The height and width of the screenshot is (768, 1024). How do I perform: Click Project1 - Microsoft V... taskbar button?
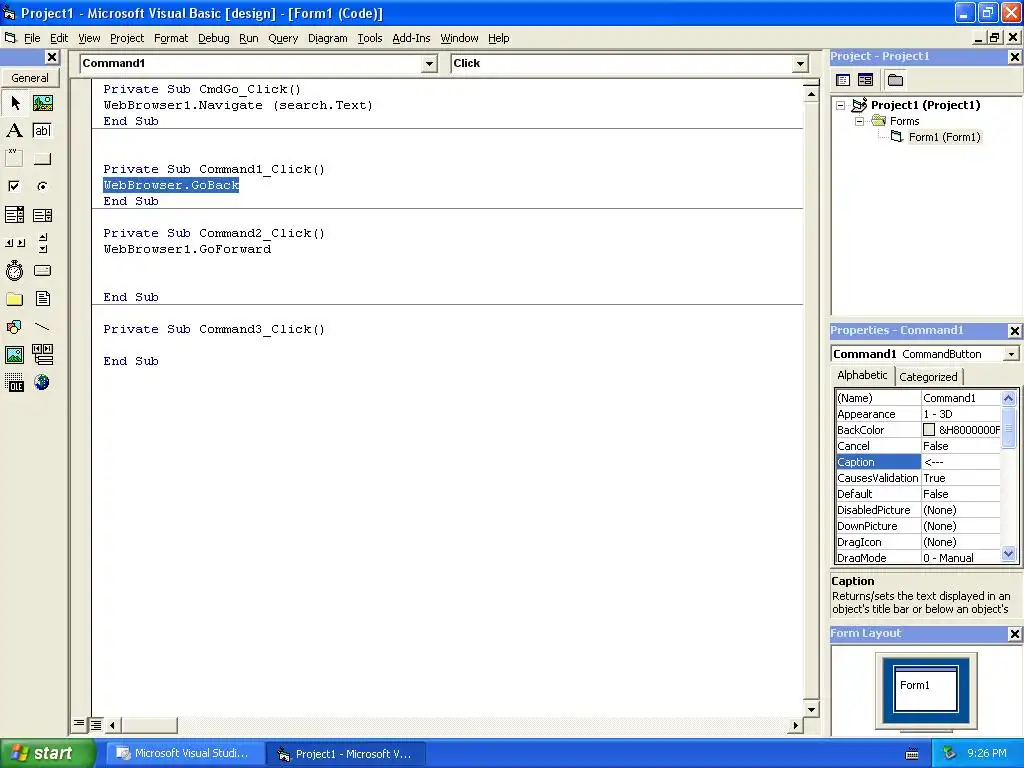pos(347,754)
